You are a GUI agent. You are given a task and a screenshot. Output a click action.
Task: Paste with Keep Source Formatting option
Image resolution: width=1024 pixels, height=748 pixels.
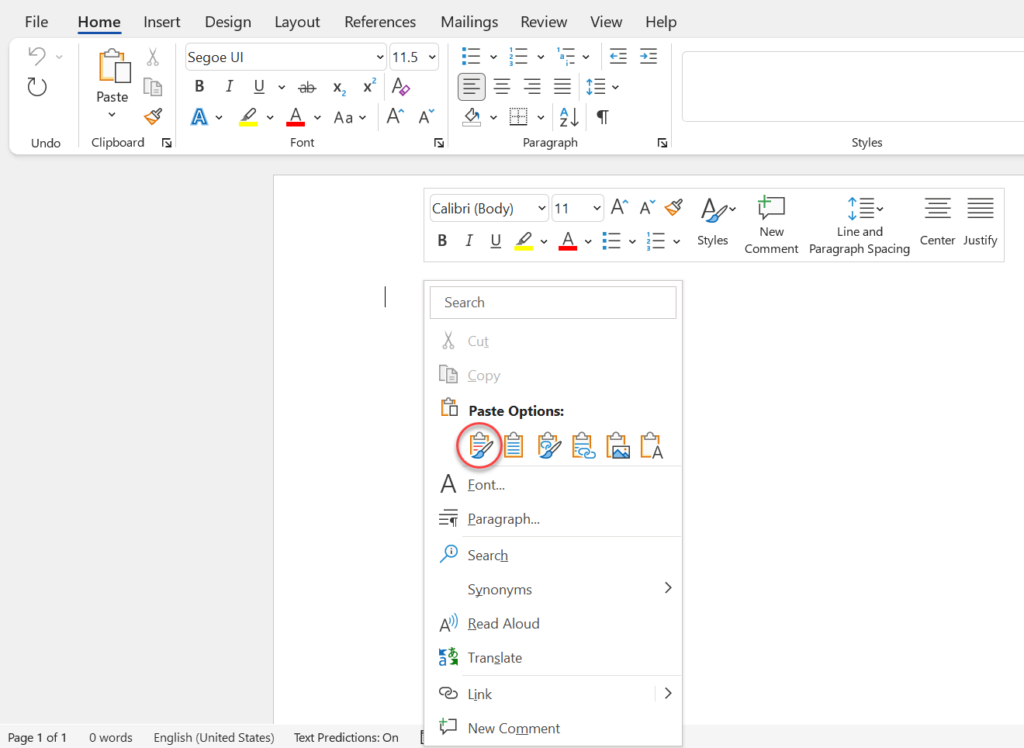[480, 446]
